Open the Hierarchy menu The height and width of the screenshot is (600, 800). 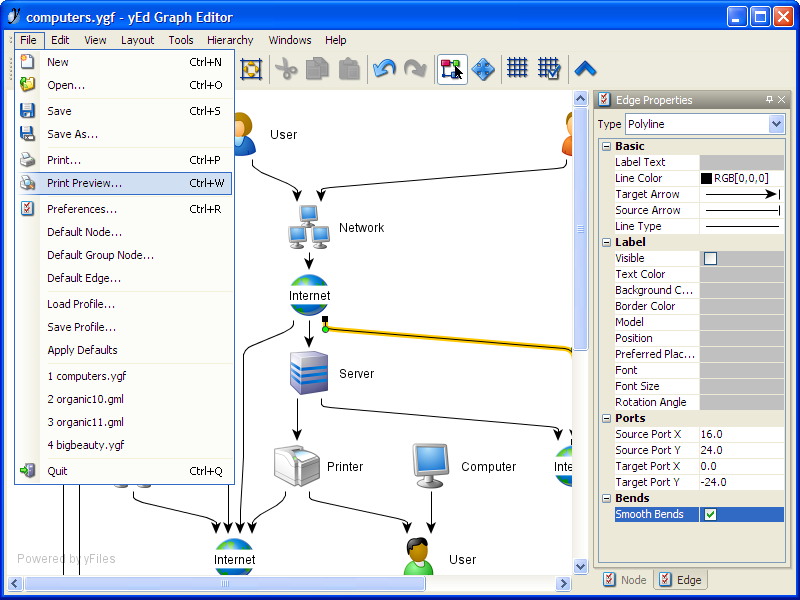(230, 40)
